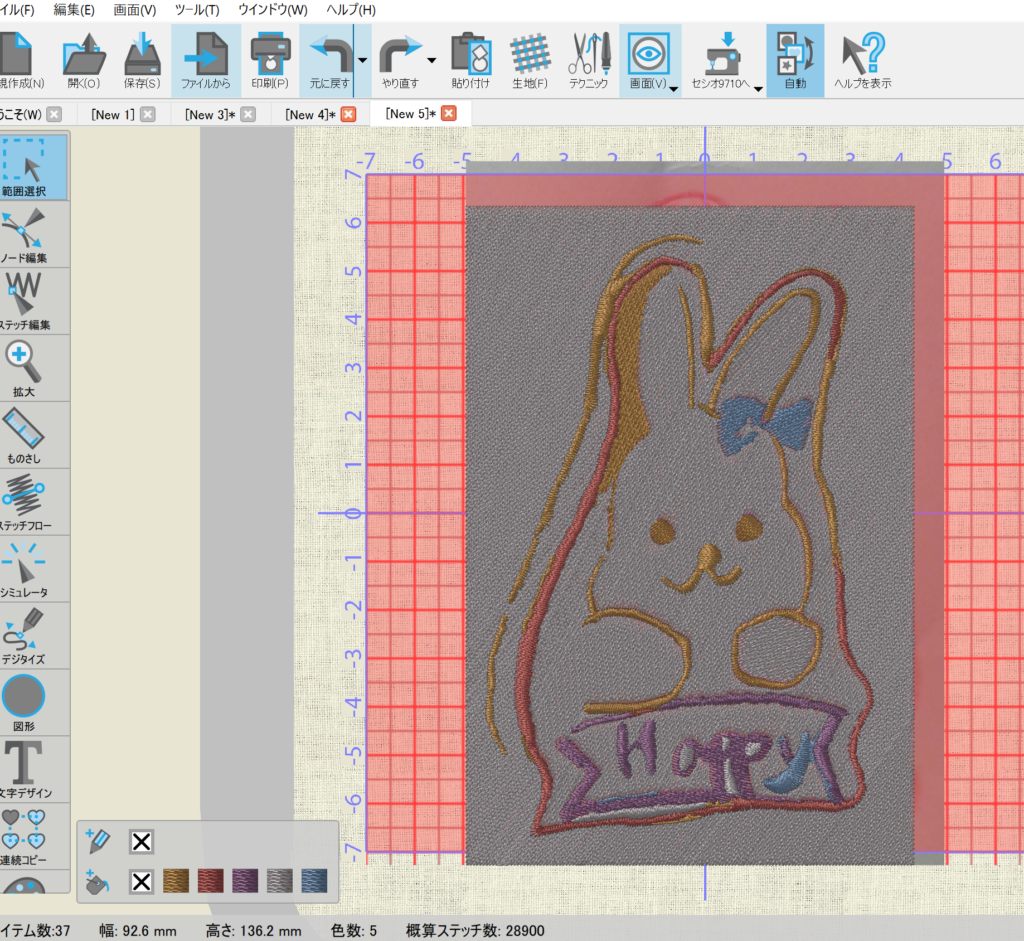Viewport: 1024px width, 941px height.
Task: Expand the 元に戻す undo history dropdown arrow
Action: 362,61
